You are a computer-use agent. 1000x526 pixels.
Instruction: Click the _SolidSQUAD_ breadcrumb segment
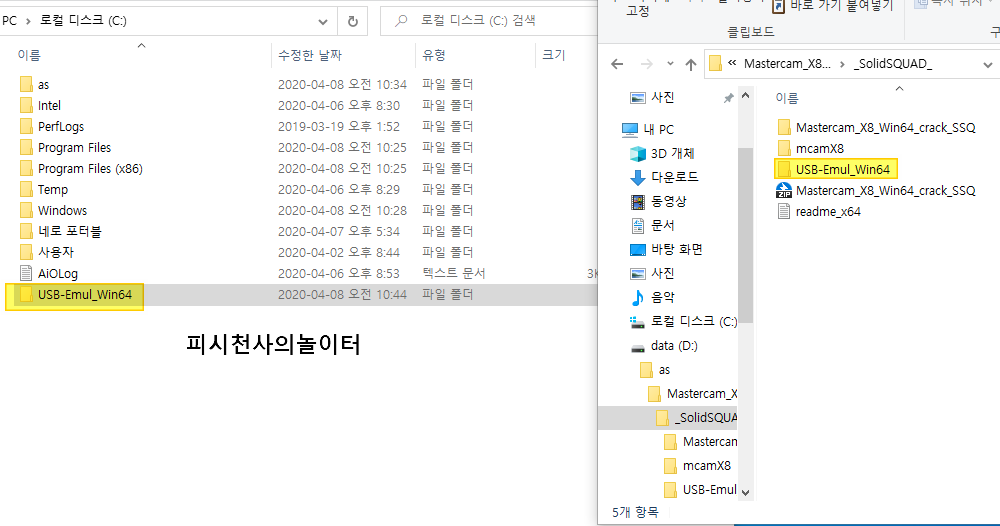[893, 64]
